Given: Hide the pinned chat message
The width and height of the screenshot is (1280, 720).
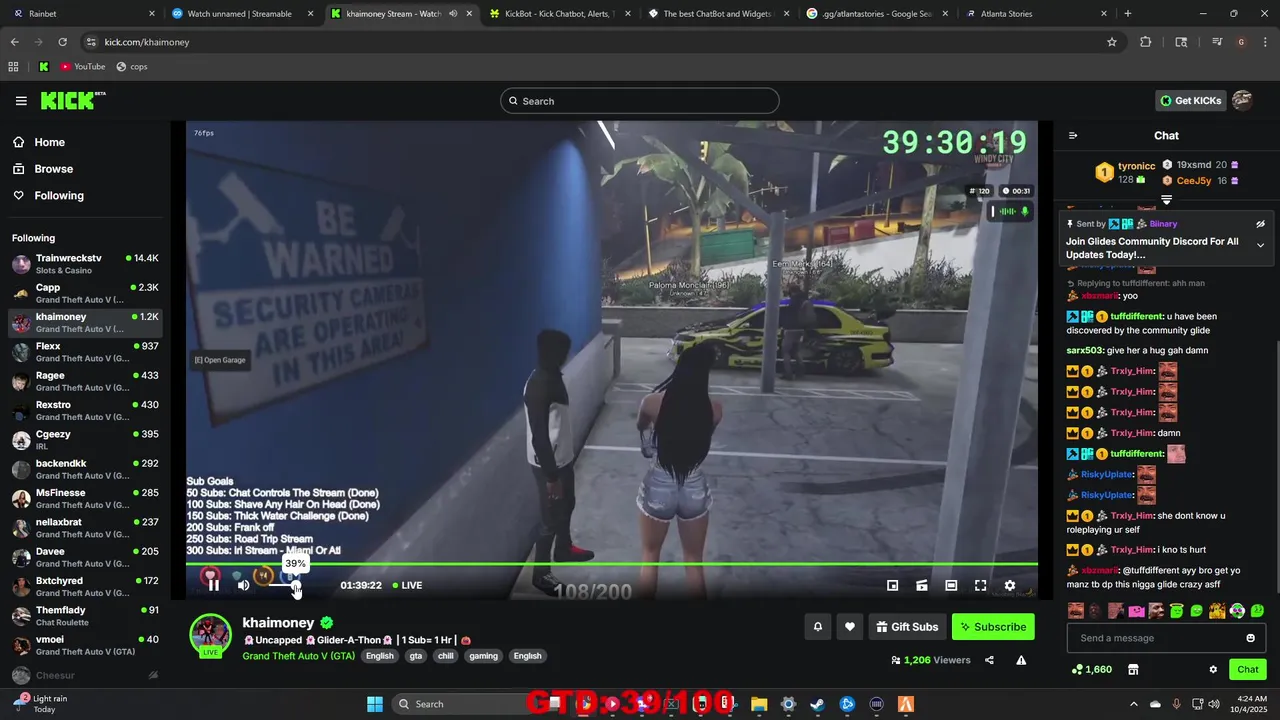Looking at the screenshot, I should 1260,224.
